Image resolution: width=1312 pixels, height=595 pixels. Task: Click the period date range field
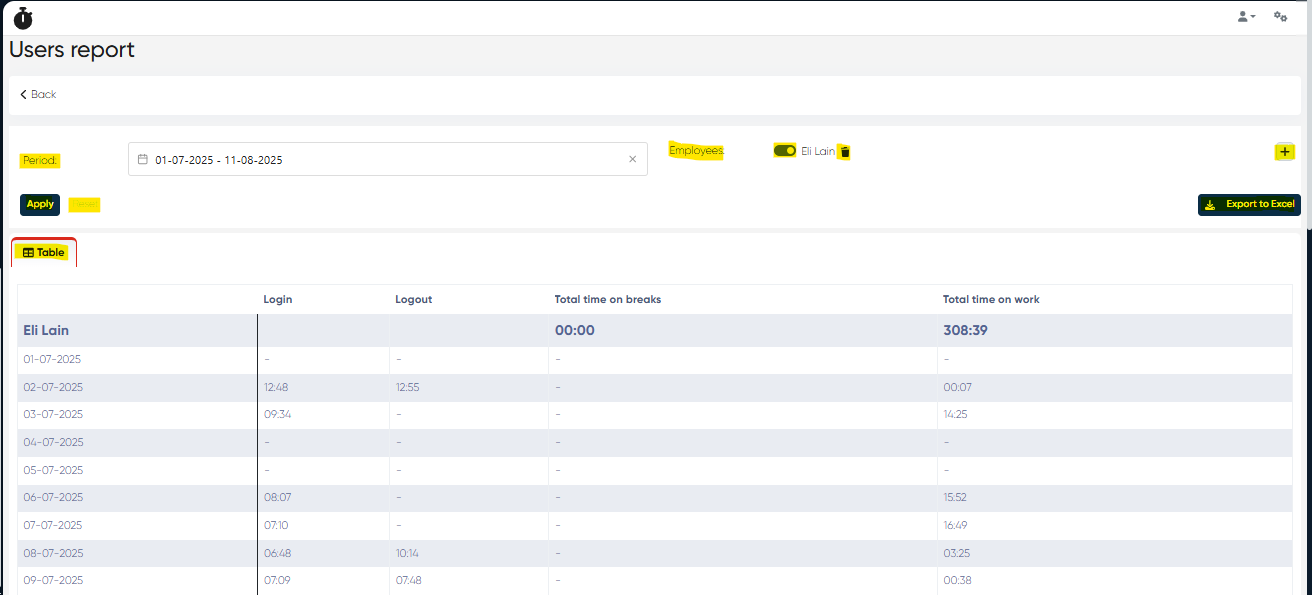tap(380, 159)
